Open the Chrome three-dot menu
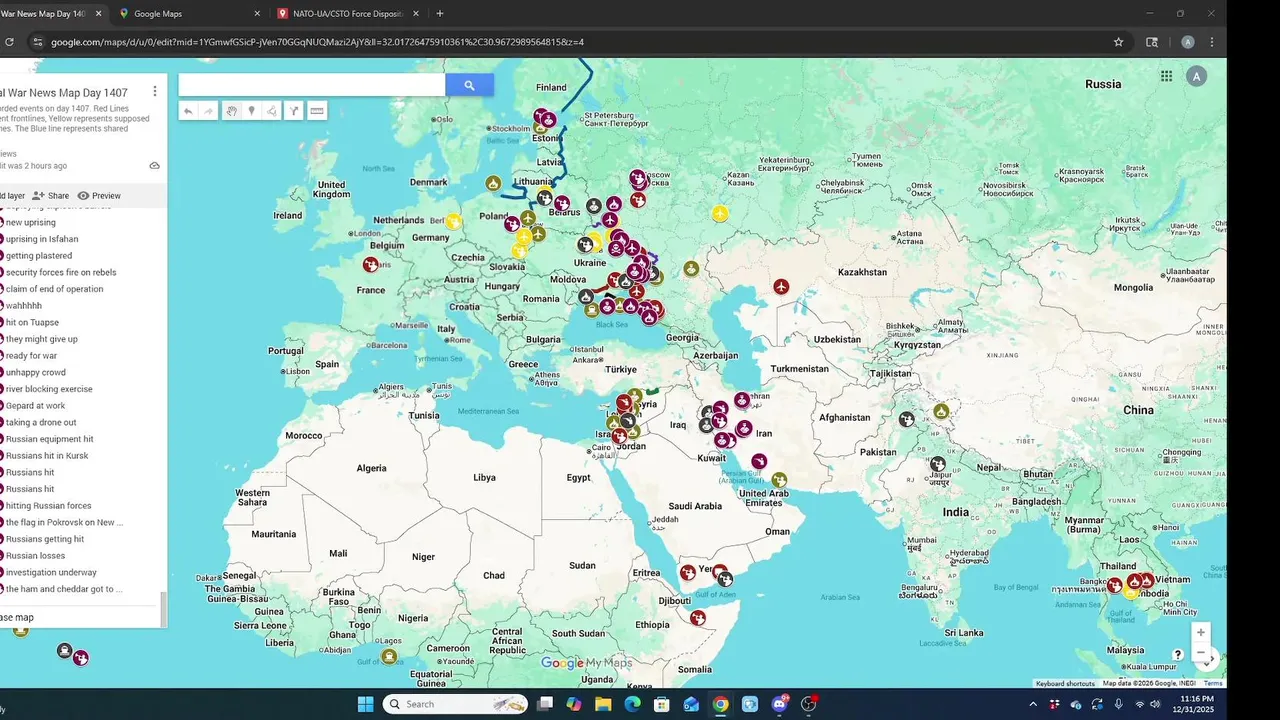This screenshot has width=1280, height=720. point(1212,42)
